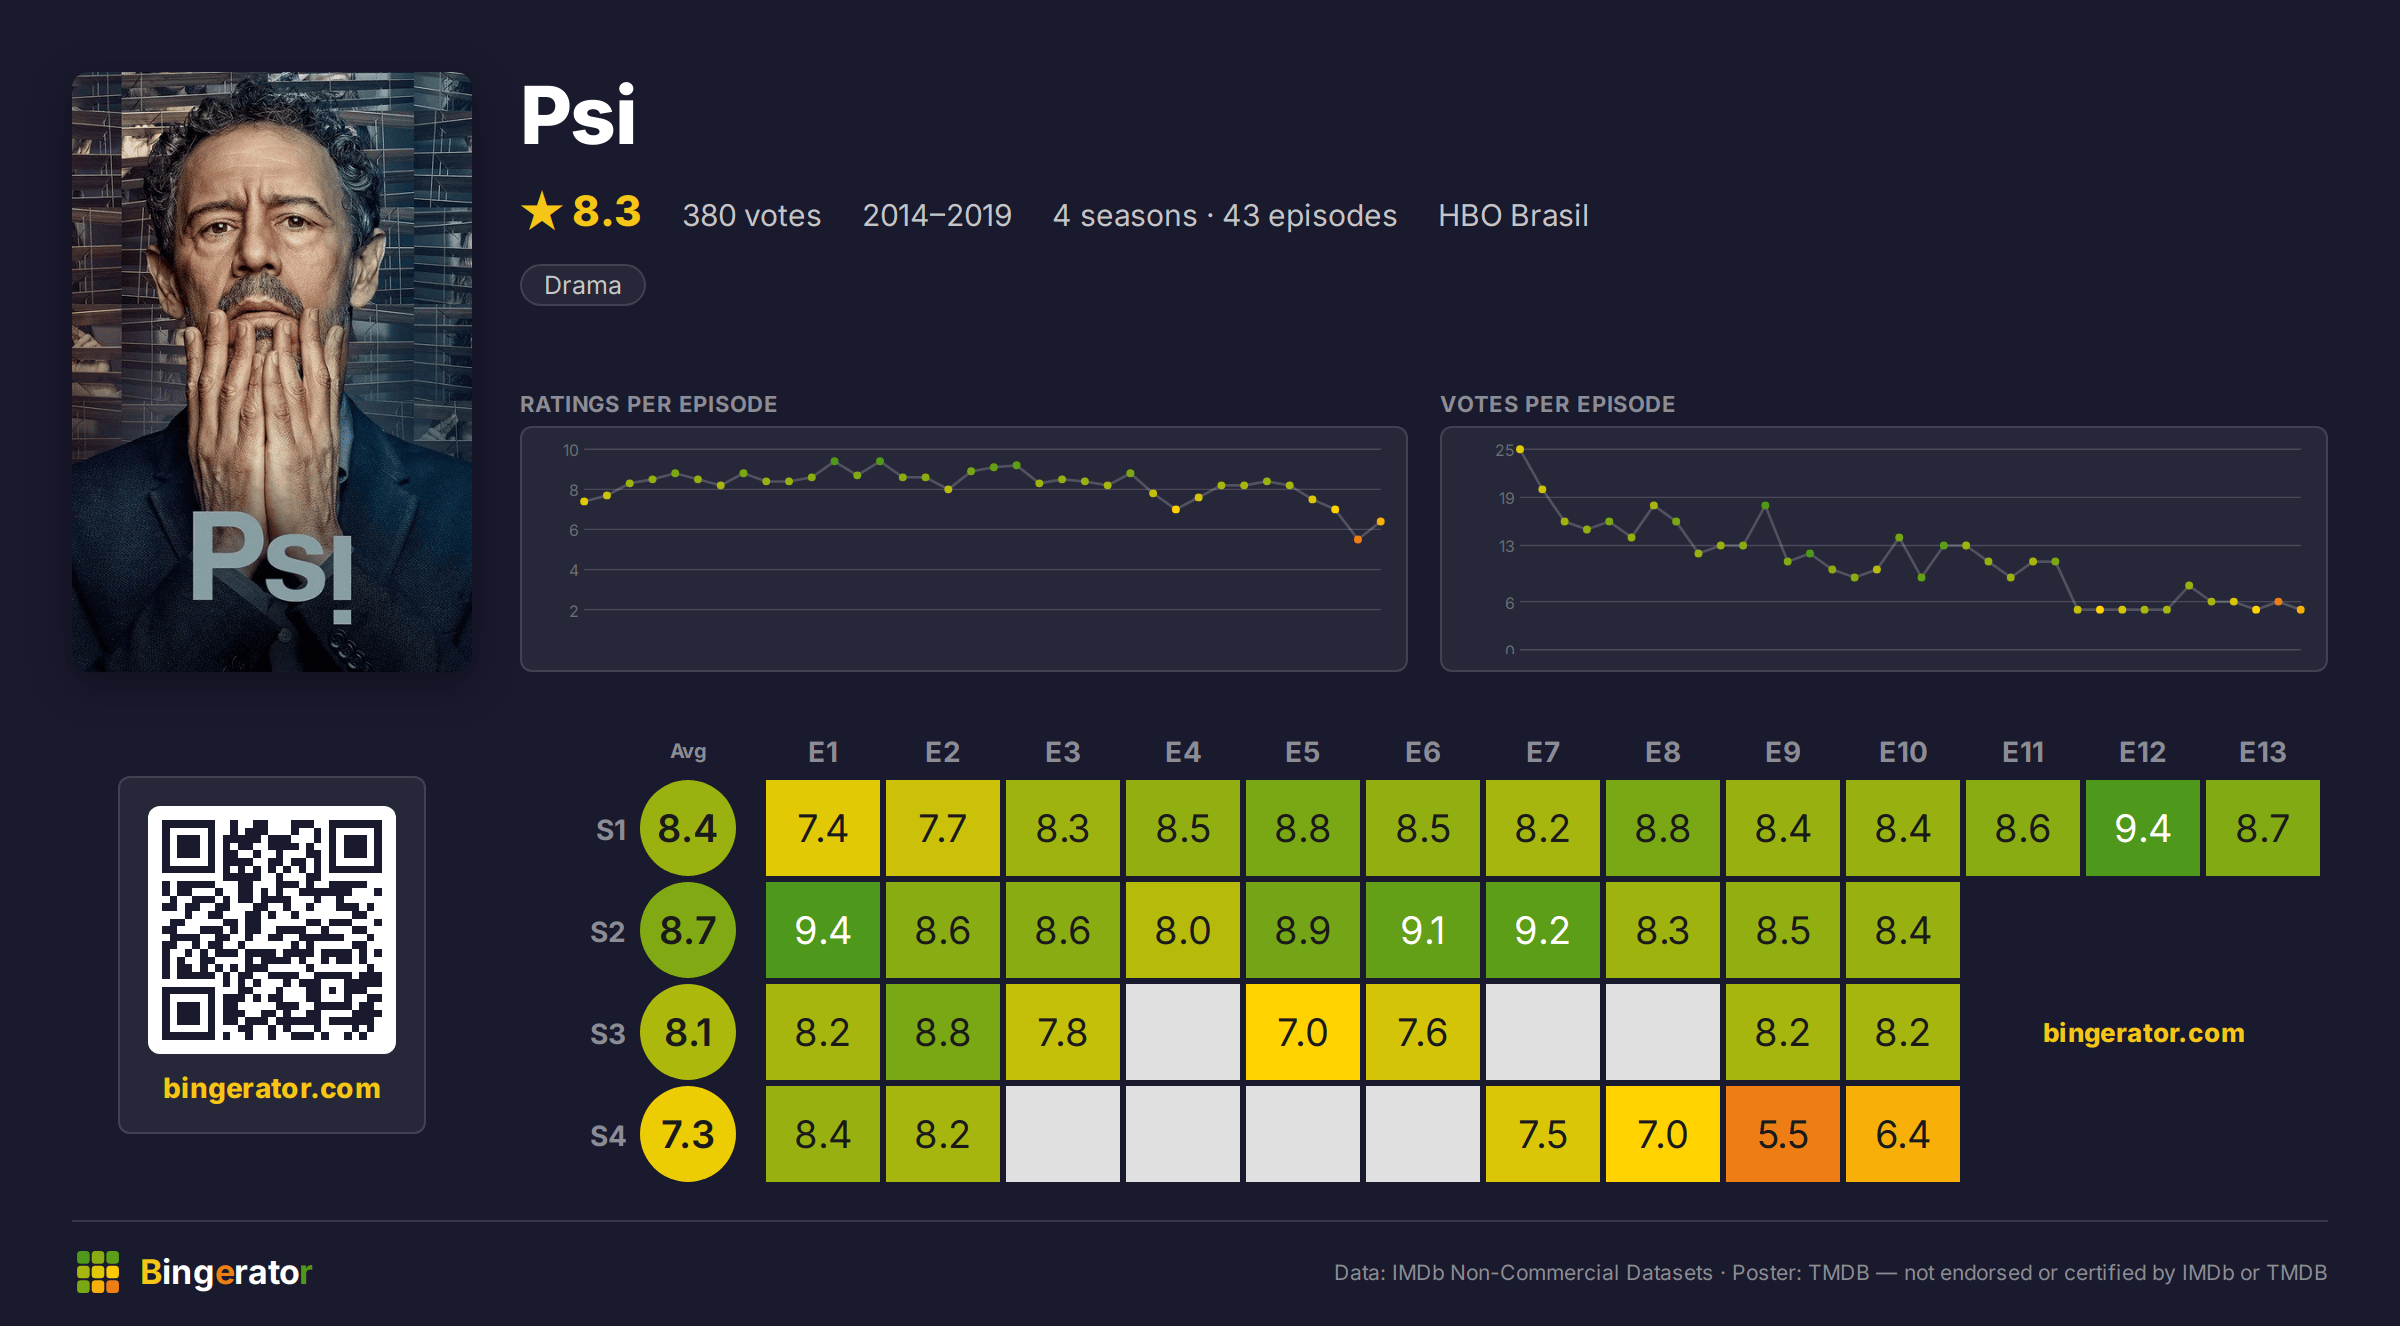Click the Psi poster thumbnail
The height and width of the screenshot is (1326, 2400).
point(272,371)
